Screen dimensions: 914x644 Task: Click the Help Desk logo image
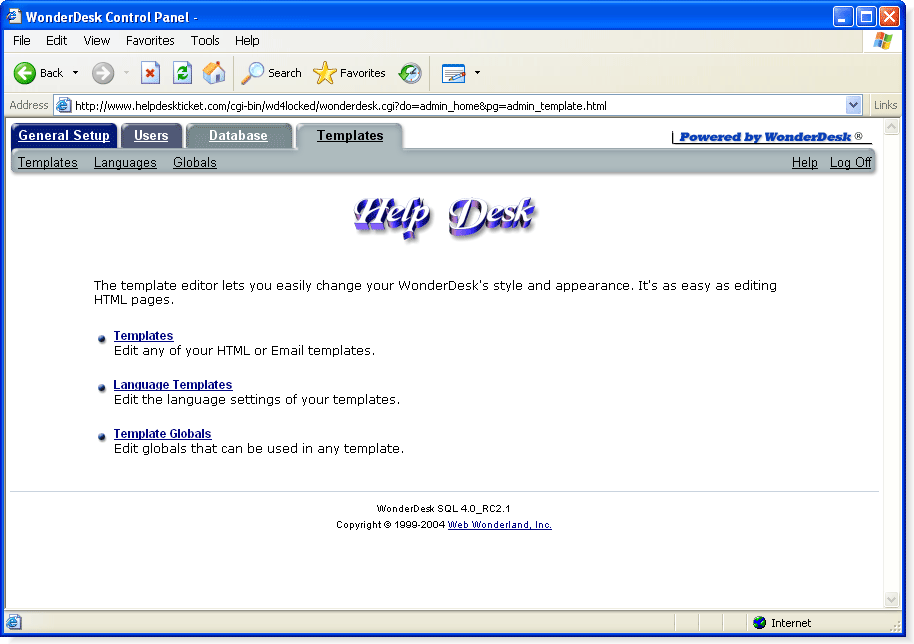pos(444,217)
